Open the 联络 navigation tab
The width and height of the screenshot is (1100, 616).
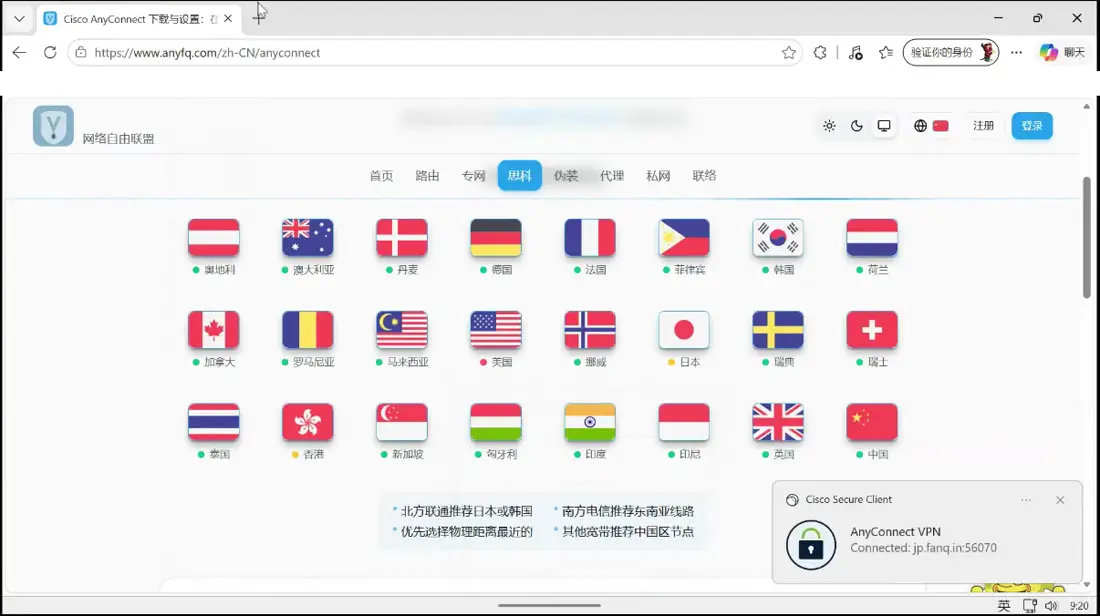click(x=704, y=176)
